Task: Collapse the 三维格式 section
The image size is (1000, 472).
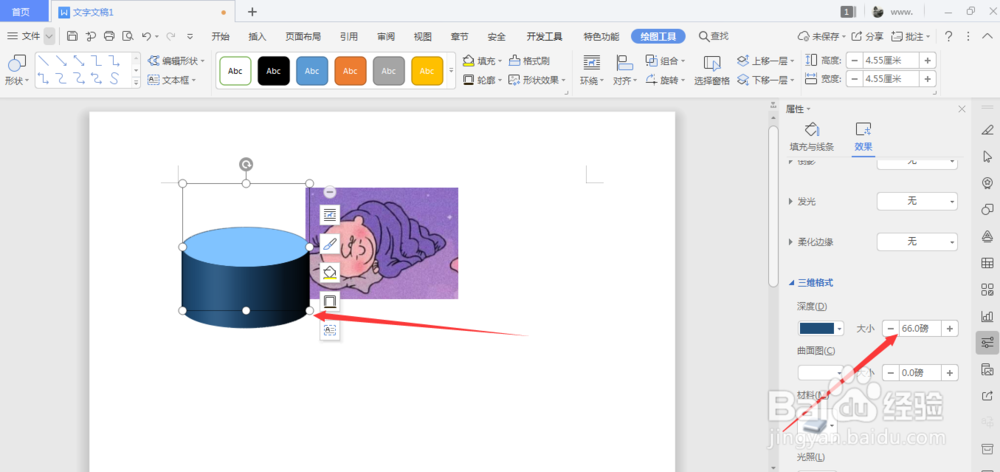Action: pos(791,283)
